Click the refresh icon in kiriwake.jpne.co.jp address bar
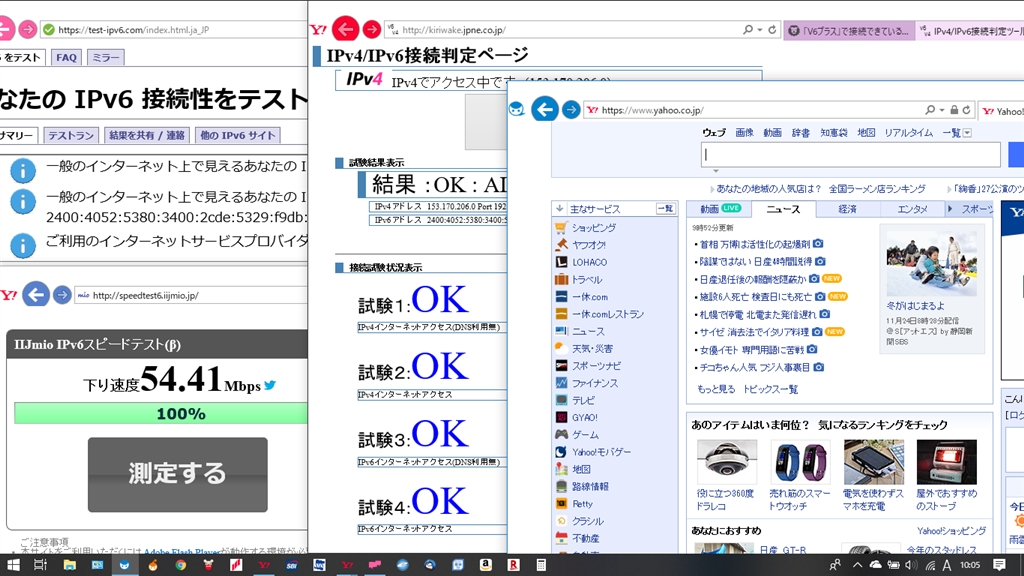1024x576 pixels. (772, 30)
